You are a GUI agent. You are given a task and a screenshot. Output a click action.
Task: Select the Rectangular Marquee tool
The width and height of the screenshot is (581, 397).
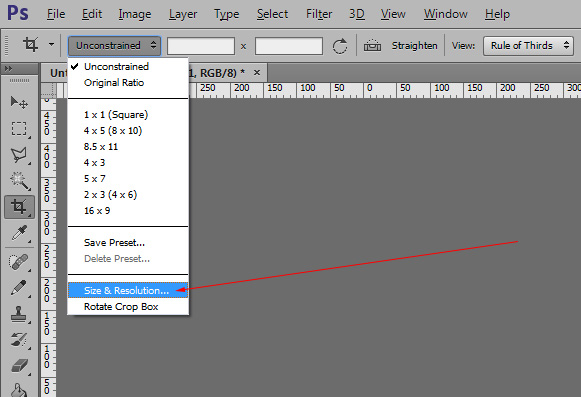(19, 129)
